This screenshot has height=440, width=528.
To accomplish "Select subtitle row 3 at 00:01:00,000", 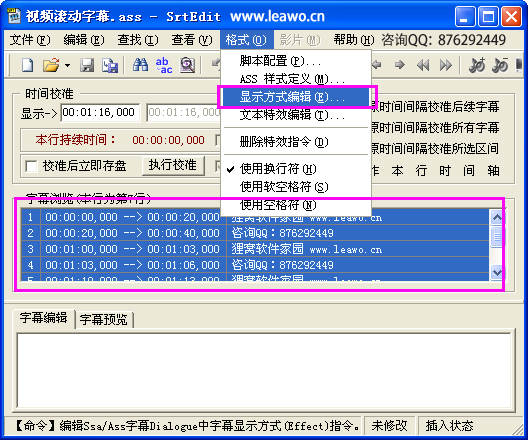I will pyautogui.click(x=255, y=249).
